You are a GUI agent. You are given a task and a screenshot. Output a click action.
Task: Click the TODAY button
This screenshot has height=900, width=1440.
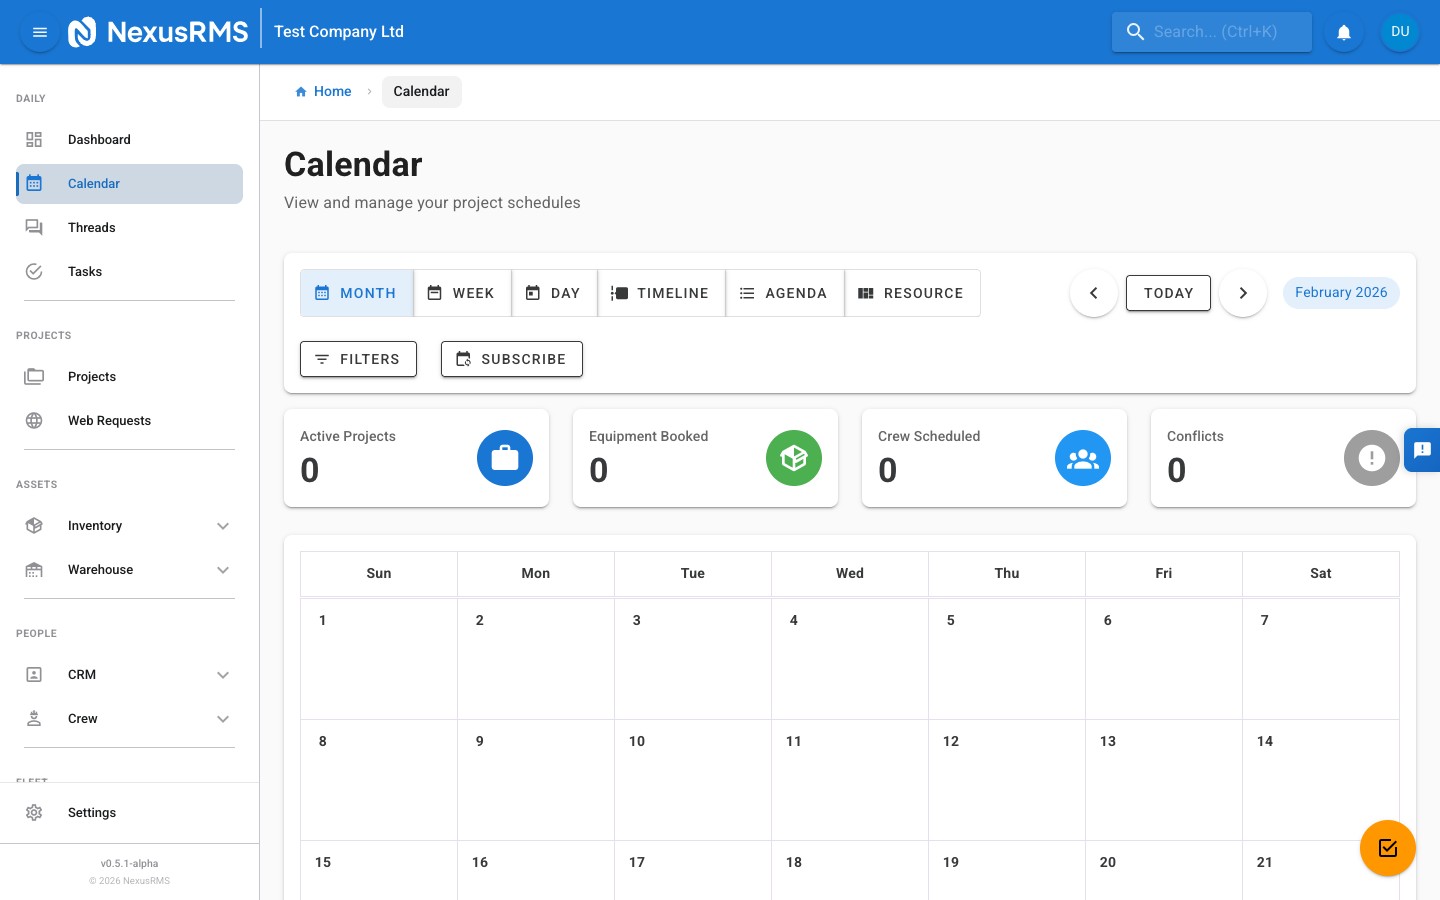pyautogui.click(x=1168, y=293)
